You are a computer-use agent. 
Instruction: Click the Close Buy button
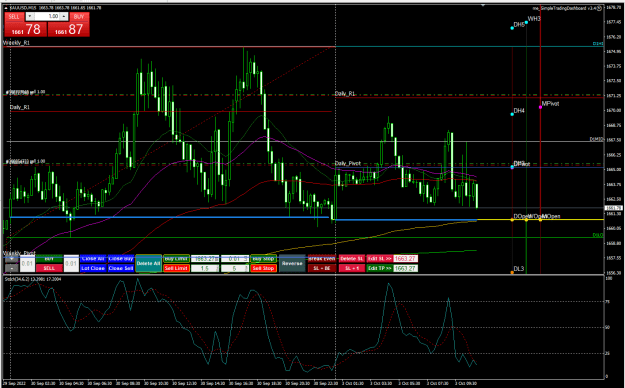pos(121,259)
